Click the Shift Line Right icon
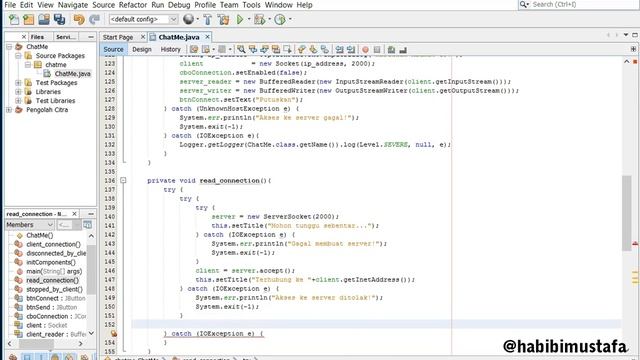640x360 pixels. point(351,49)
